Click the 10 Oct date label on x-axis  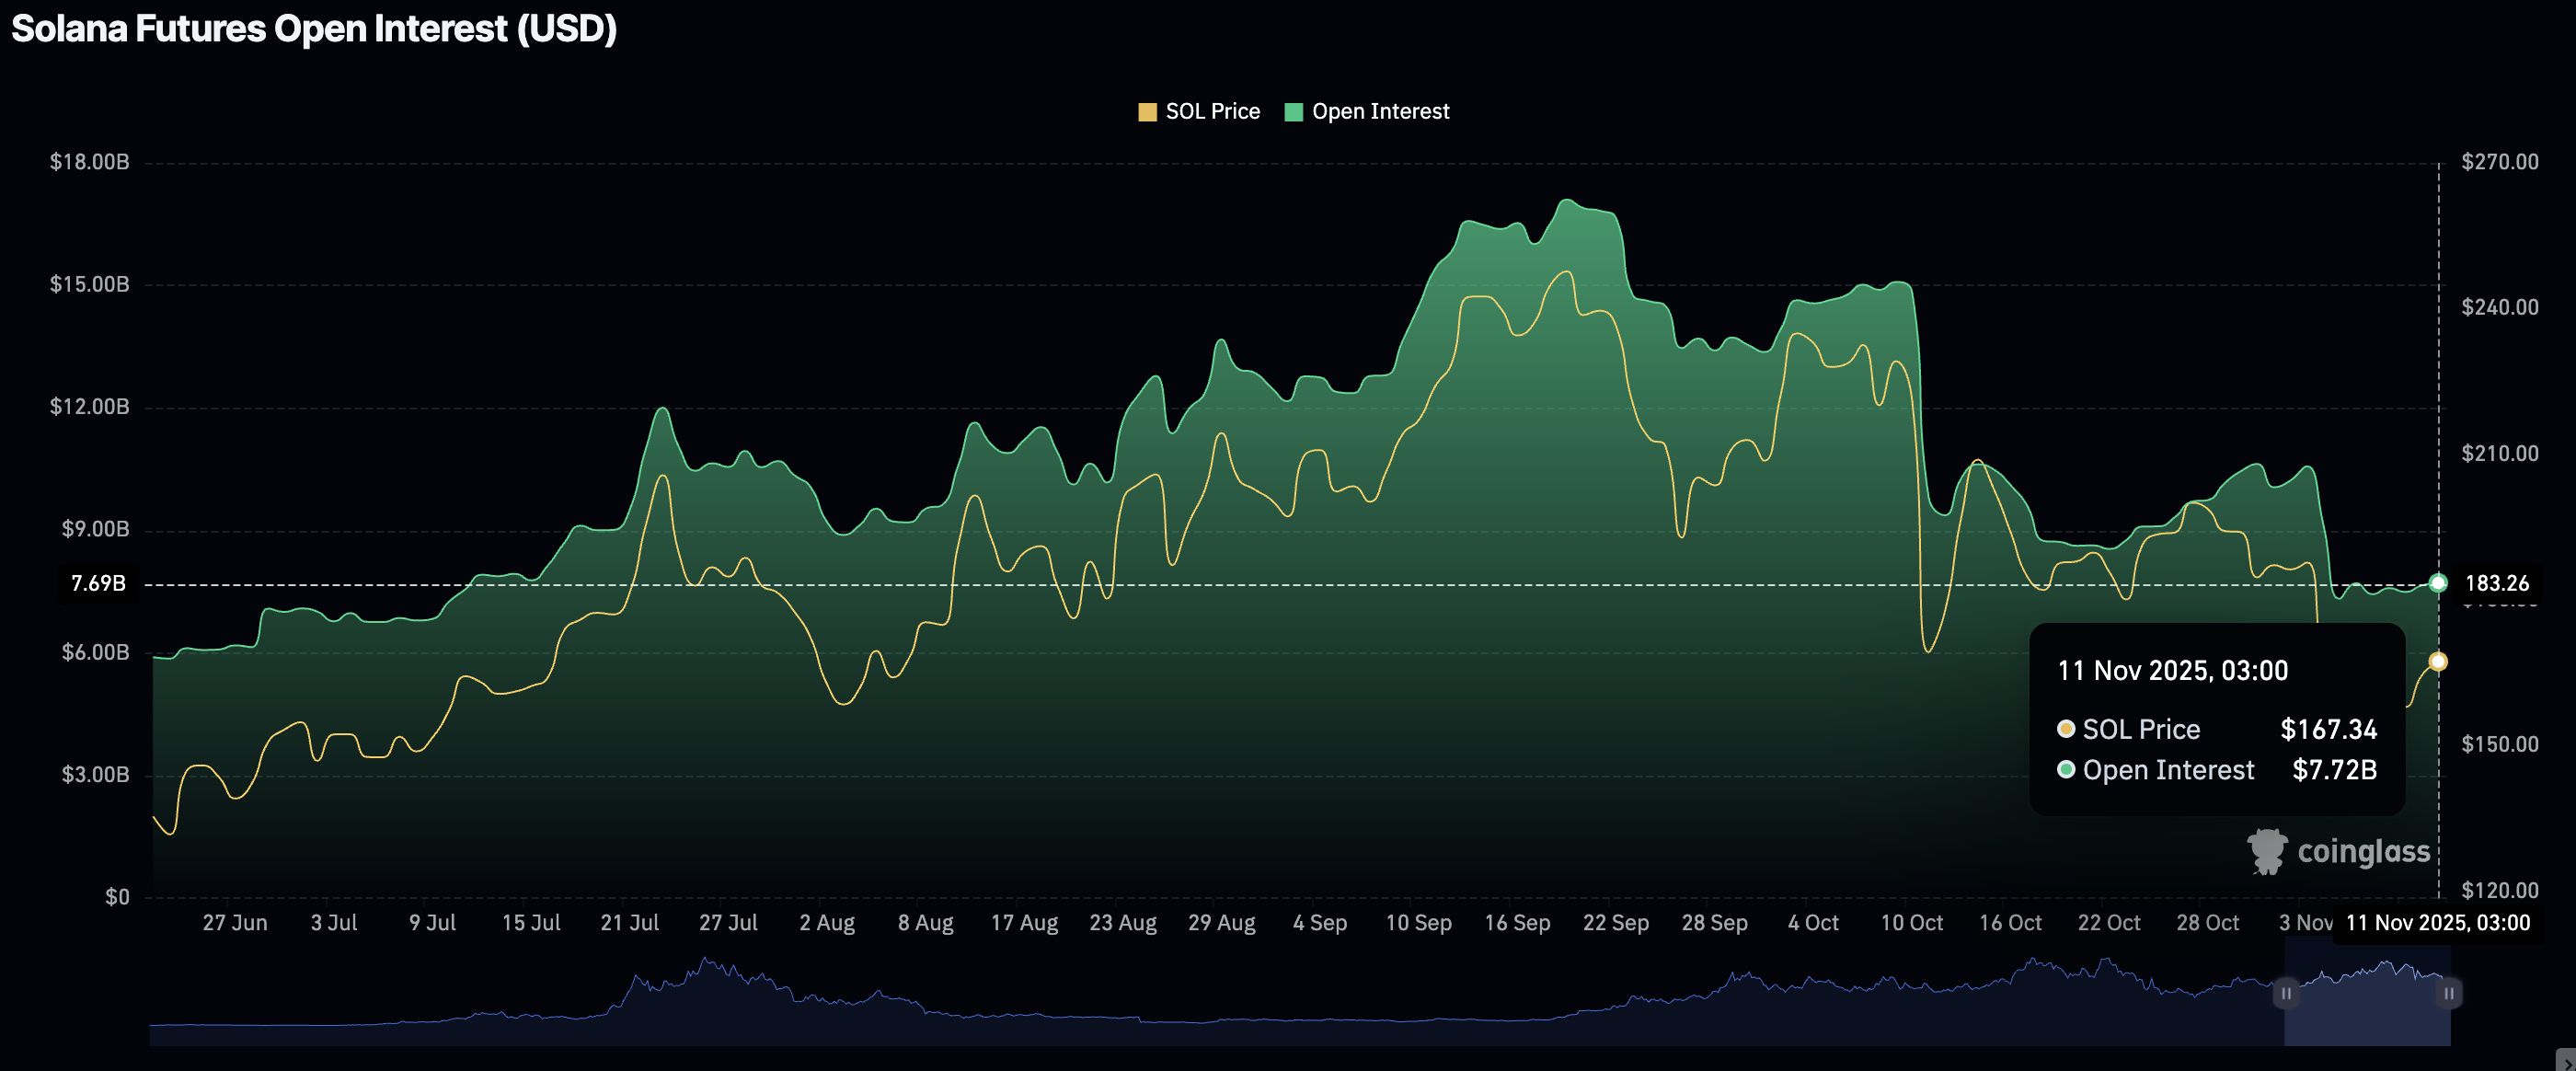coord(1911,923)
